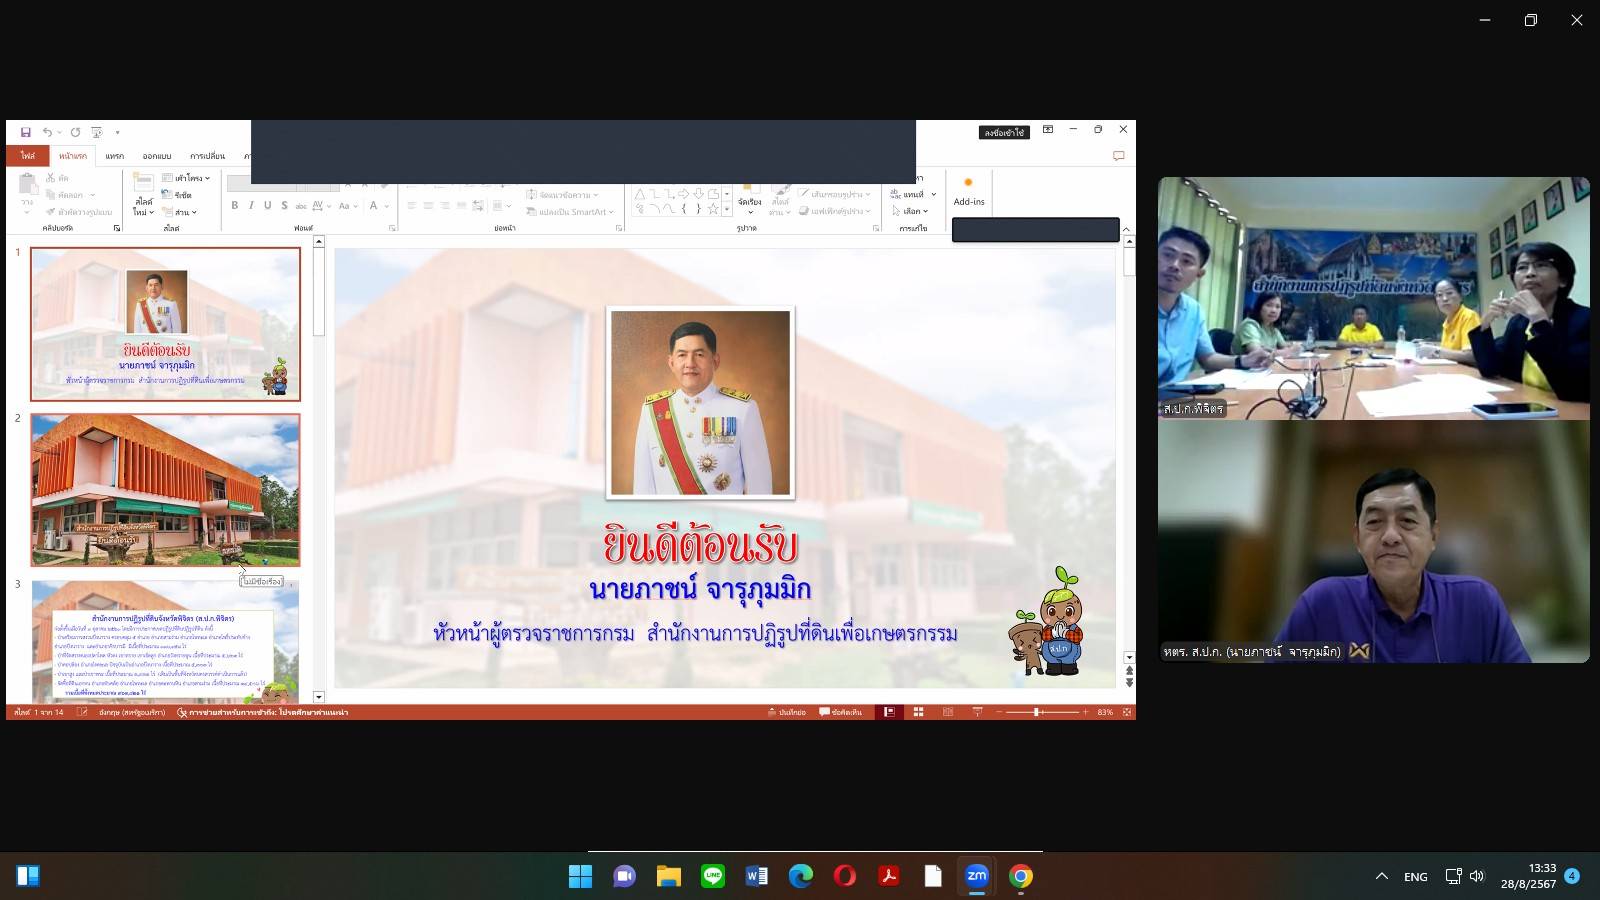The width and height of the screenshot is (1600, 900).
Task: Select slide 2 building thumbnail
Action: point(165,490)
